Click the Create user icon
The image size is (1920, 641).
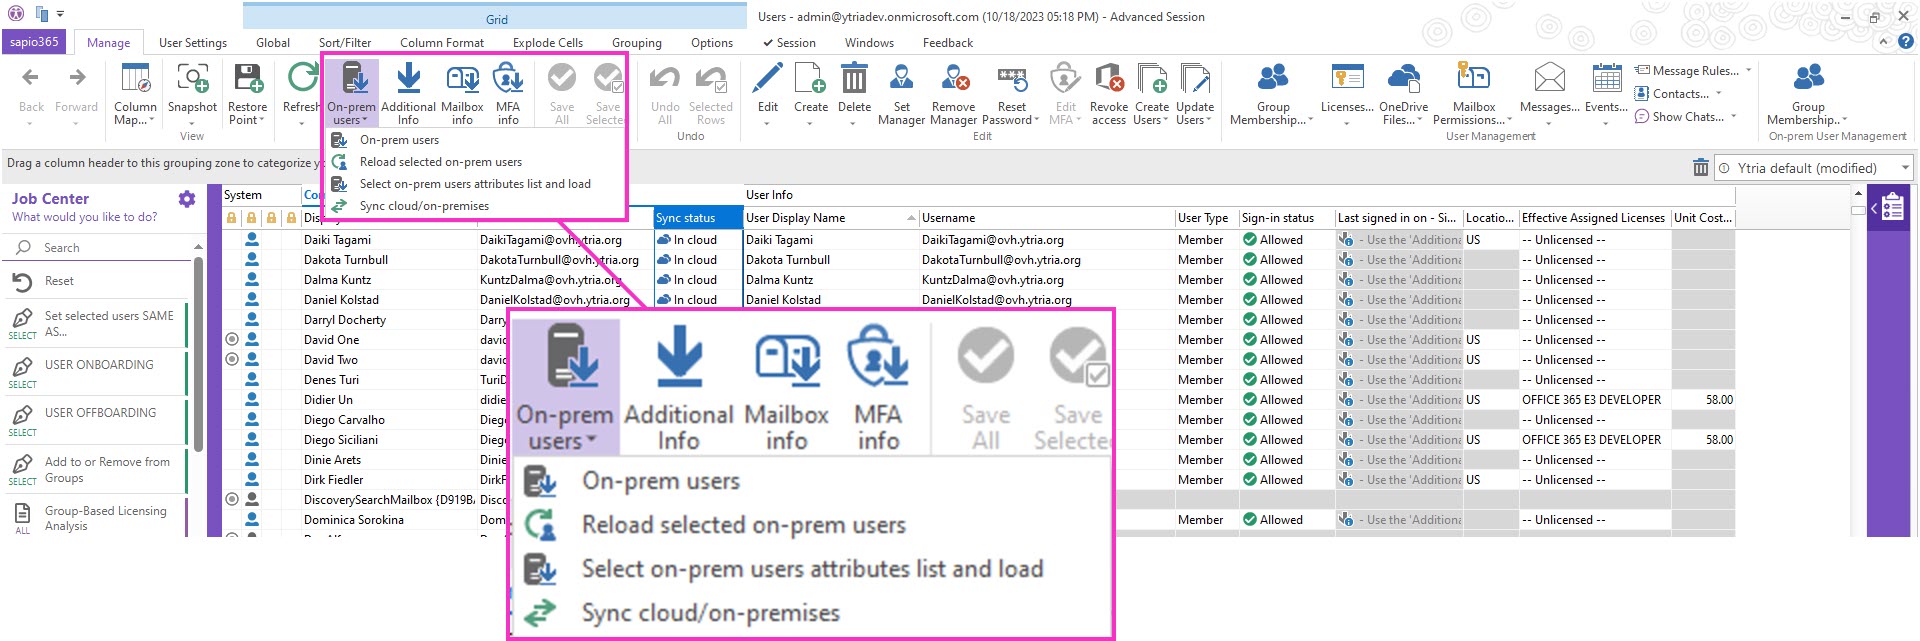click(x=810, y=78)
